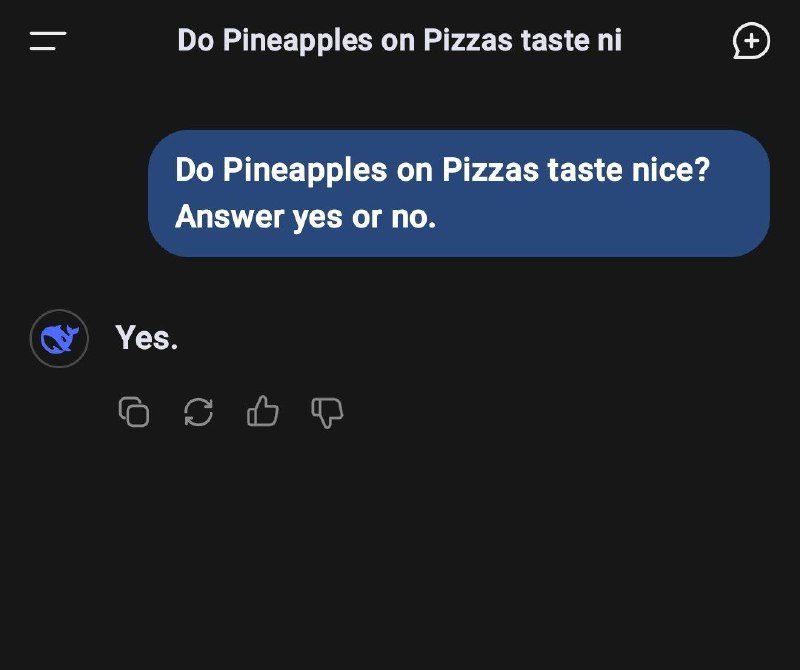
Task: Select the conversation title in header
Action: [x=399, y=40]
